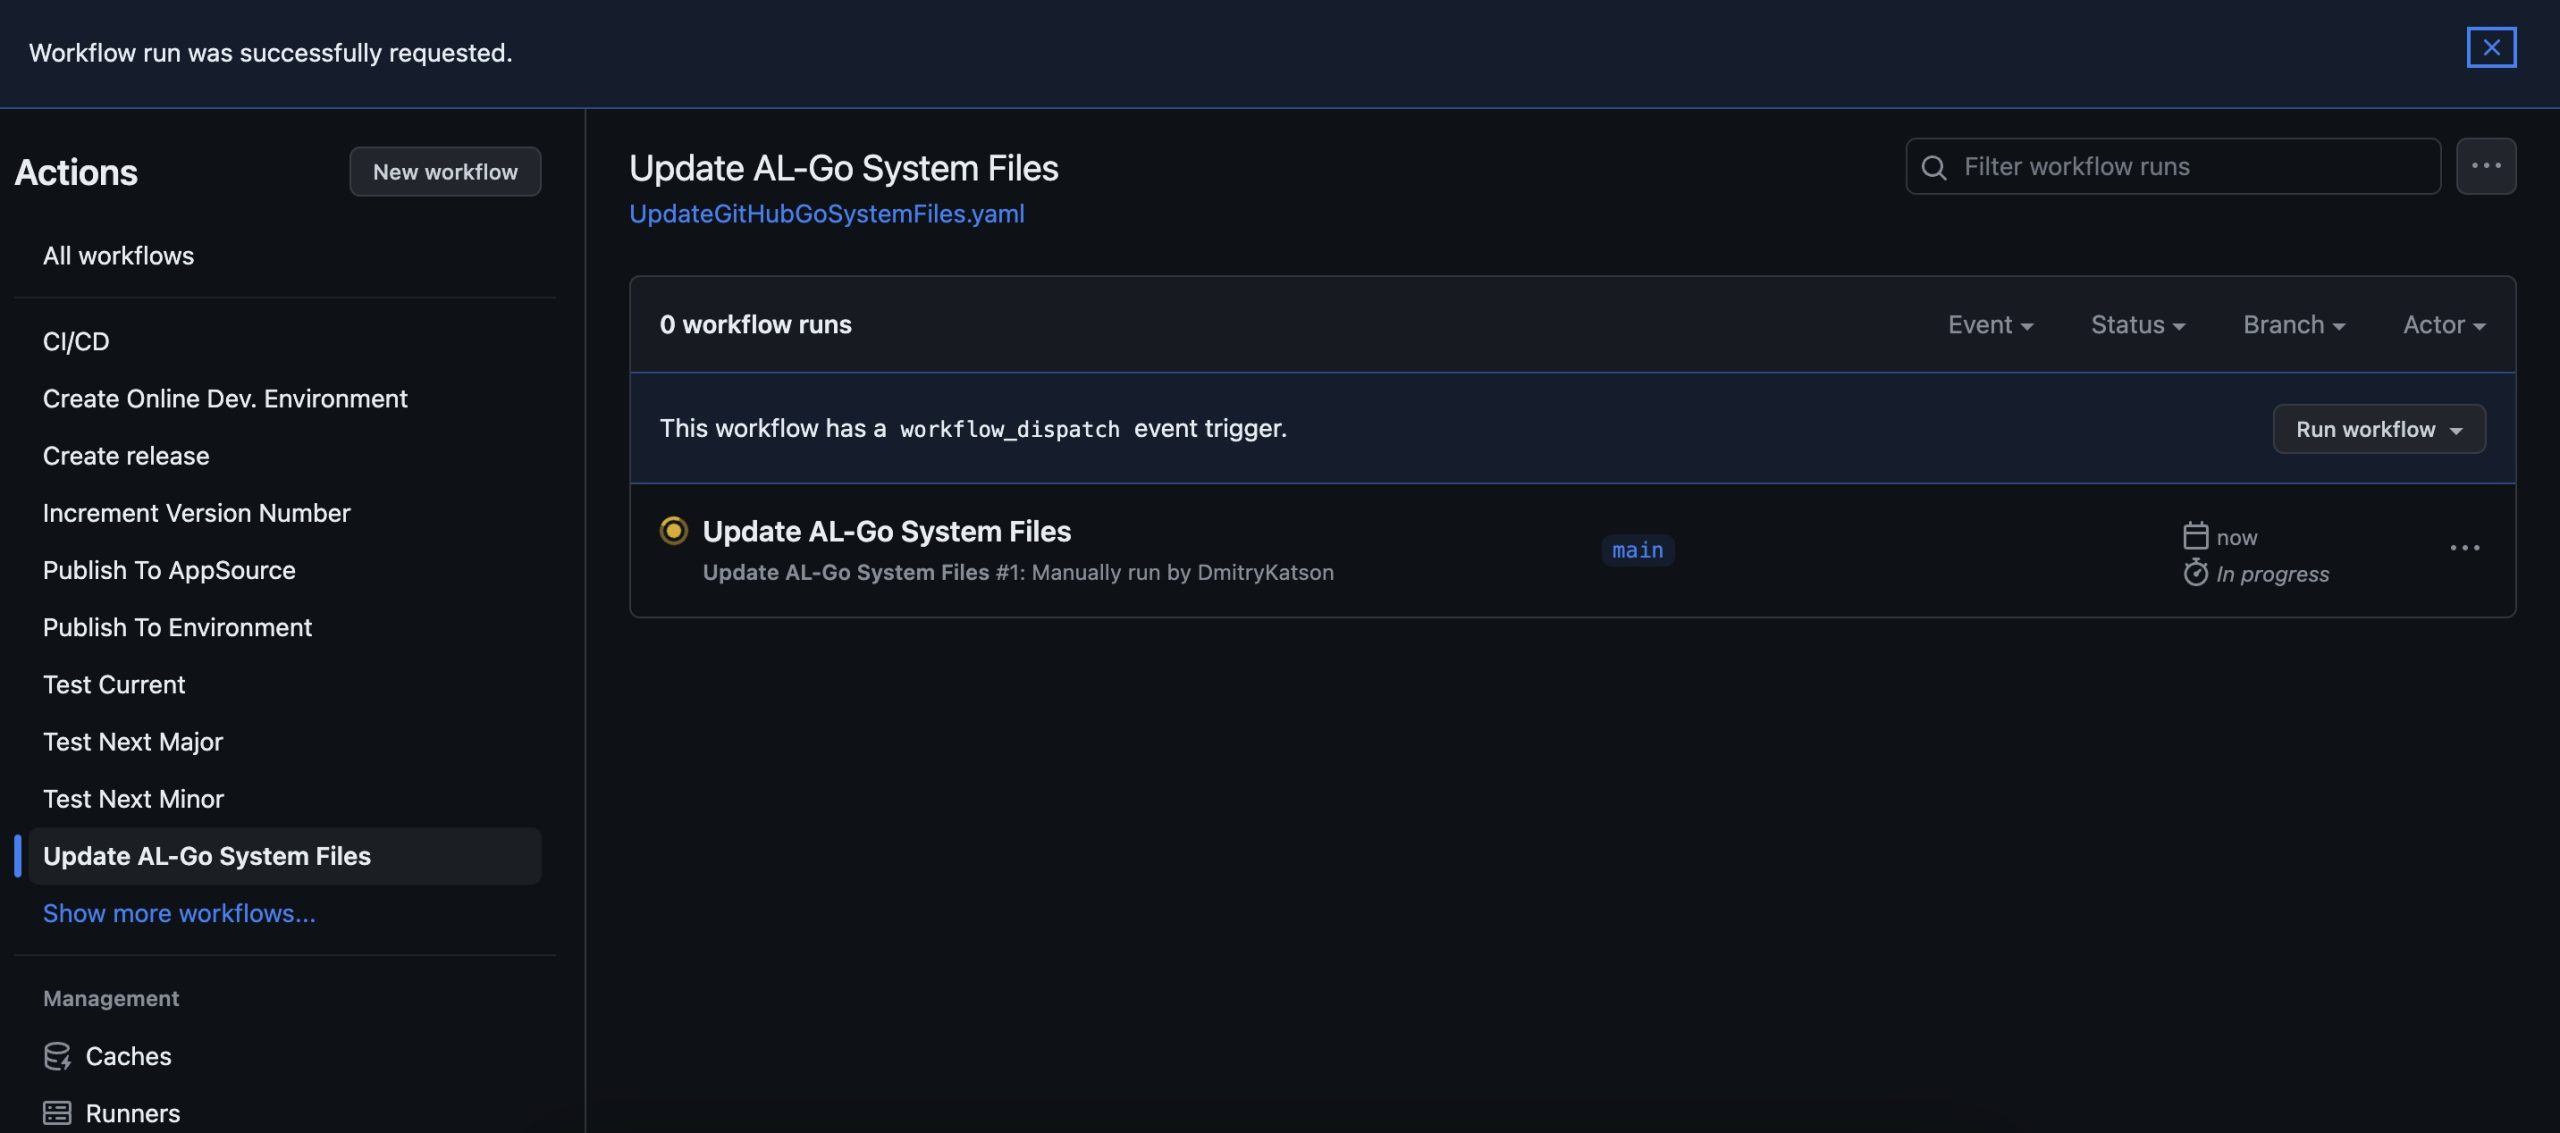Image resolution: width=2560 pixels, height=1133 pixels.
Task: Expand the Event filter dropdown
Action: (x=1989, y=325)
